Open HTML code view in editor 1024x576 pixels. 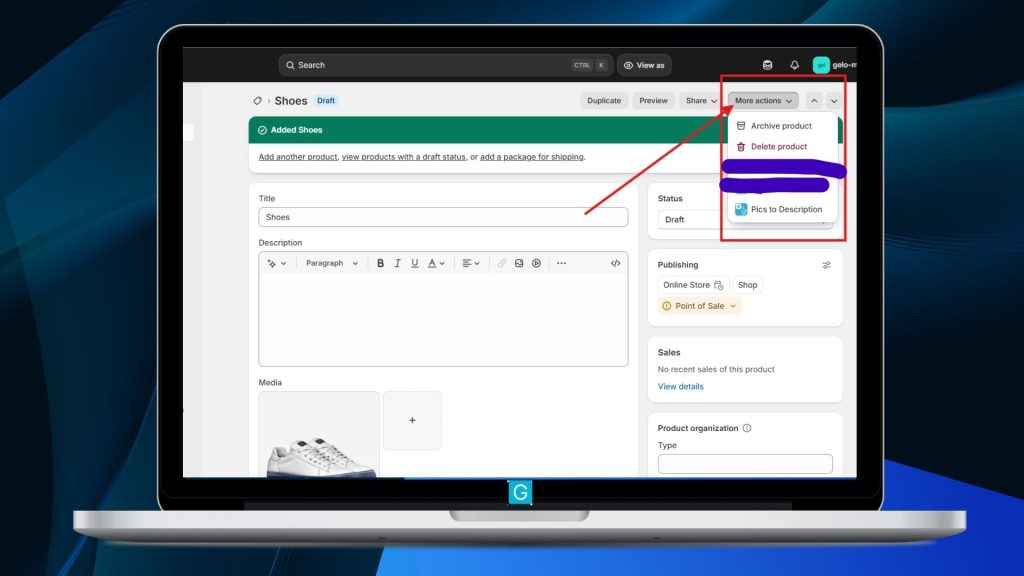pos(615,263)
